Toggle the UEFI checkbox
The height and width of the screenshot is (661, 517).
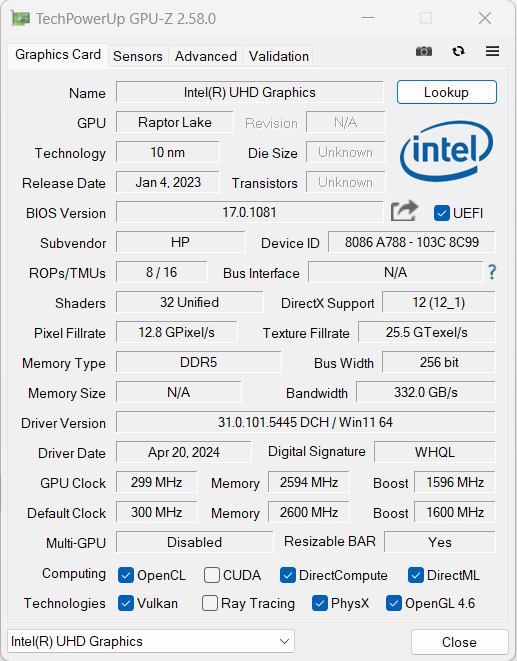coord(442,213)
